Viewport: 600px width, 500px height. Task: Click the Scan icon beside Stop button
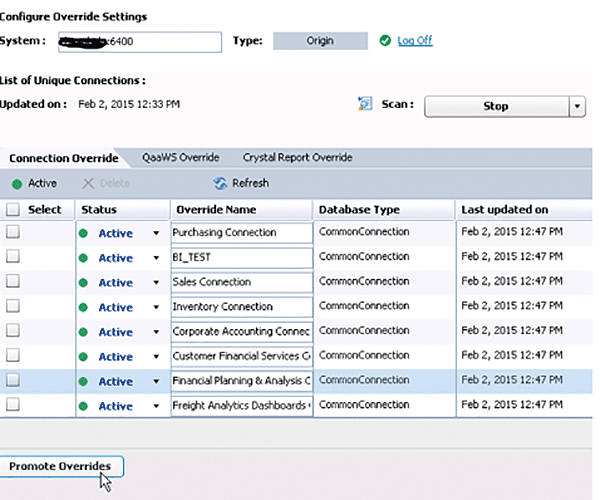364,105
